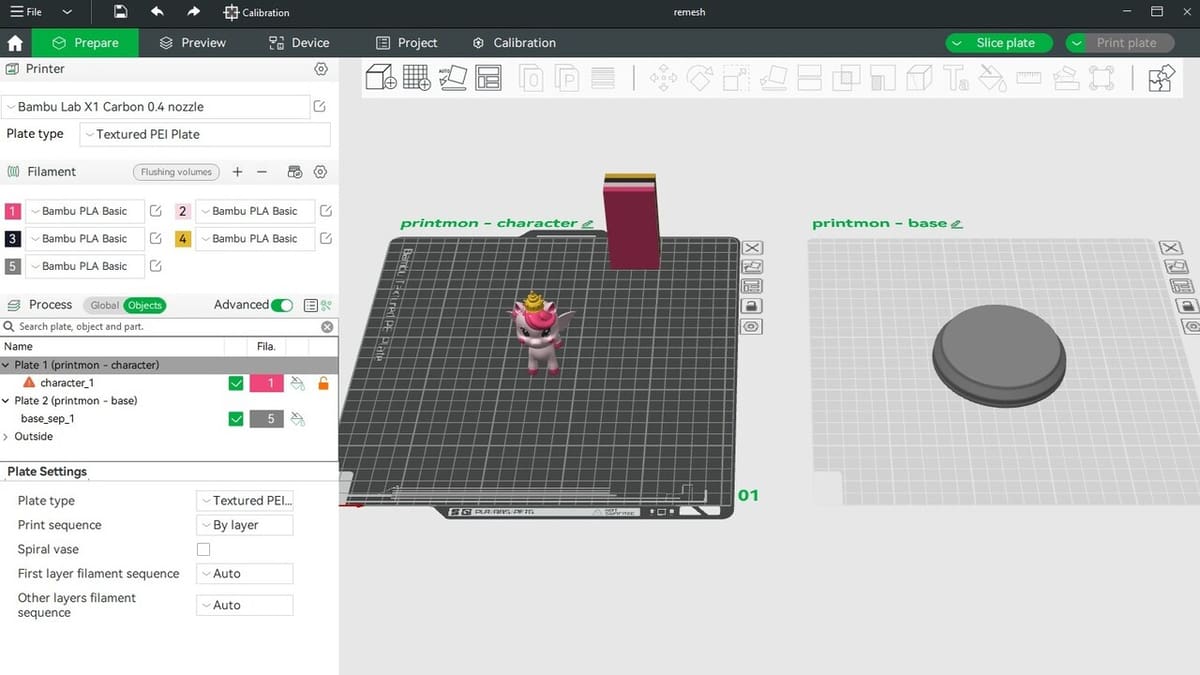Screen dimensions: 1200x675
Task: Open the Calibration tab
Action: [514, 43]
